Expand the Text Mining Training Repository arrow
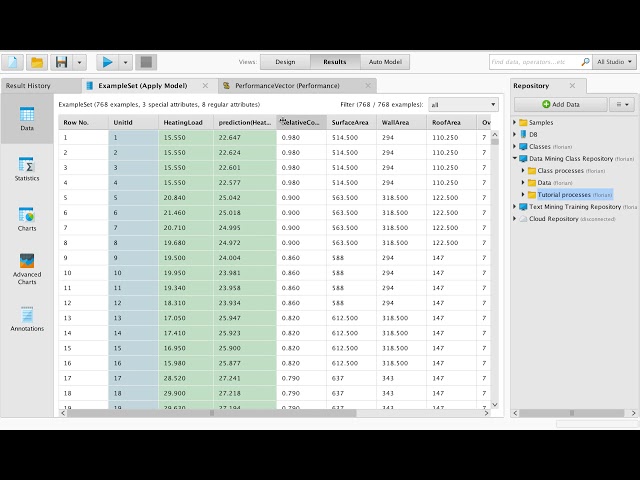The image size is (640, 480). (515, 207)
